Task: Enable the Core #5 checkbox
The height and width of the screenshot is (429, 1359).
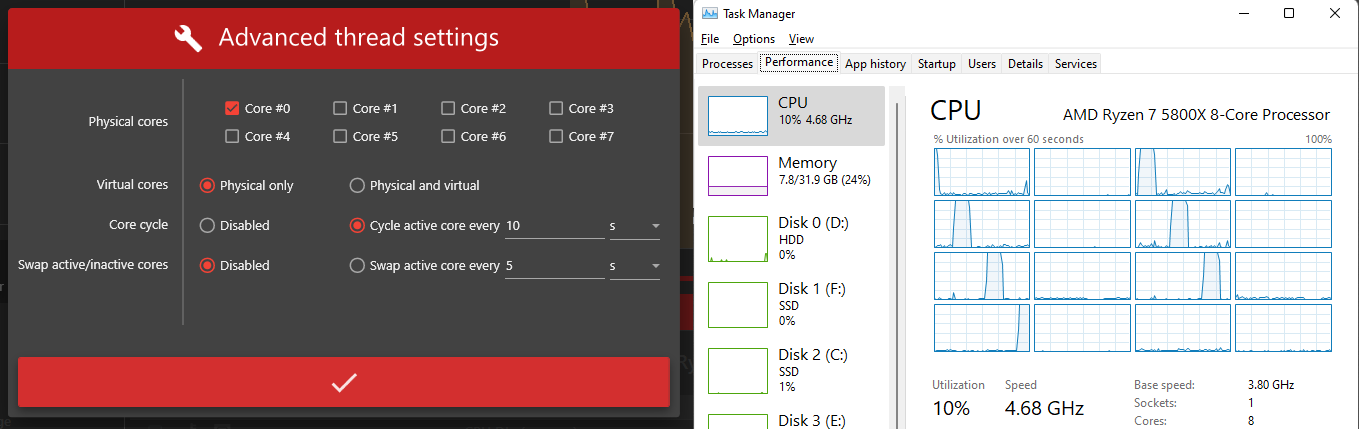Action: [340, 136]
